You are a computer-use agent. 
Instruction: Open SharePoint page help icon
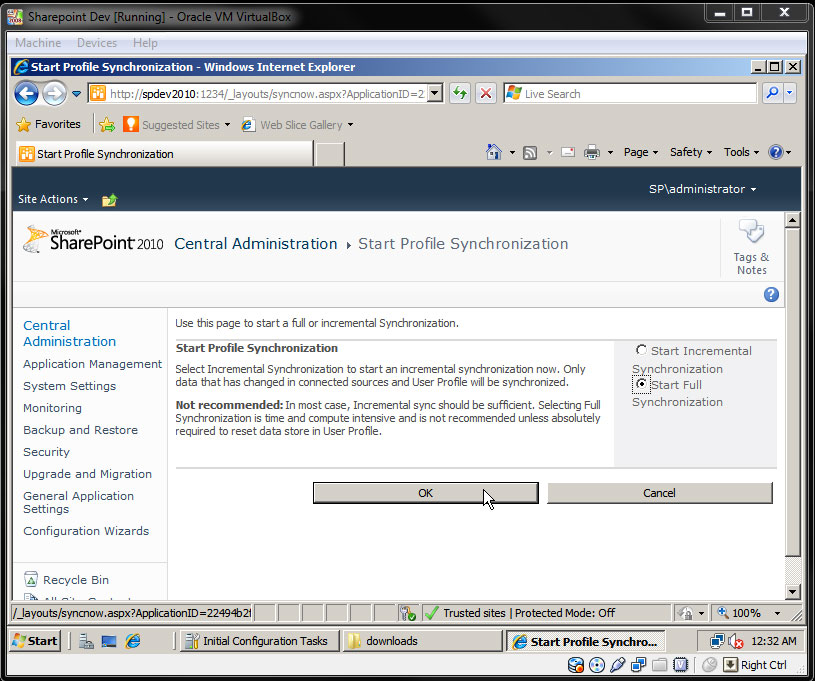(x=771, y=295)
